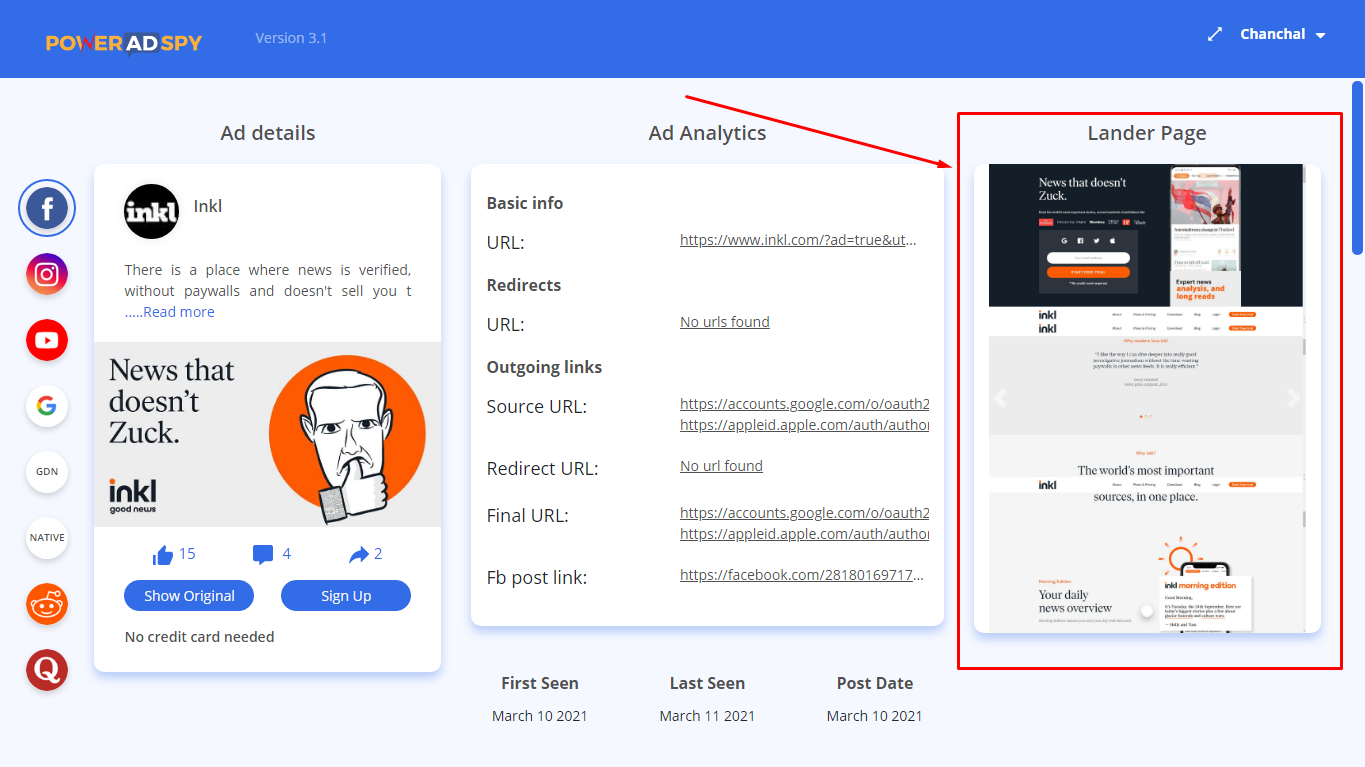Open Final URL accounts.google.com link

(x=804, y=513)
